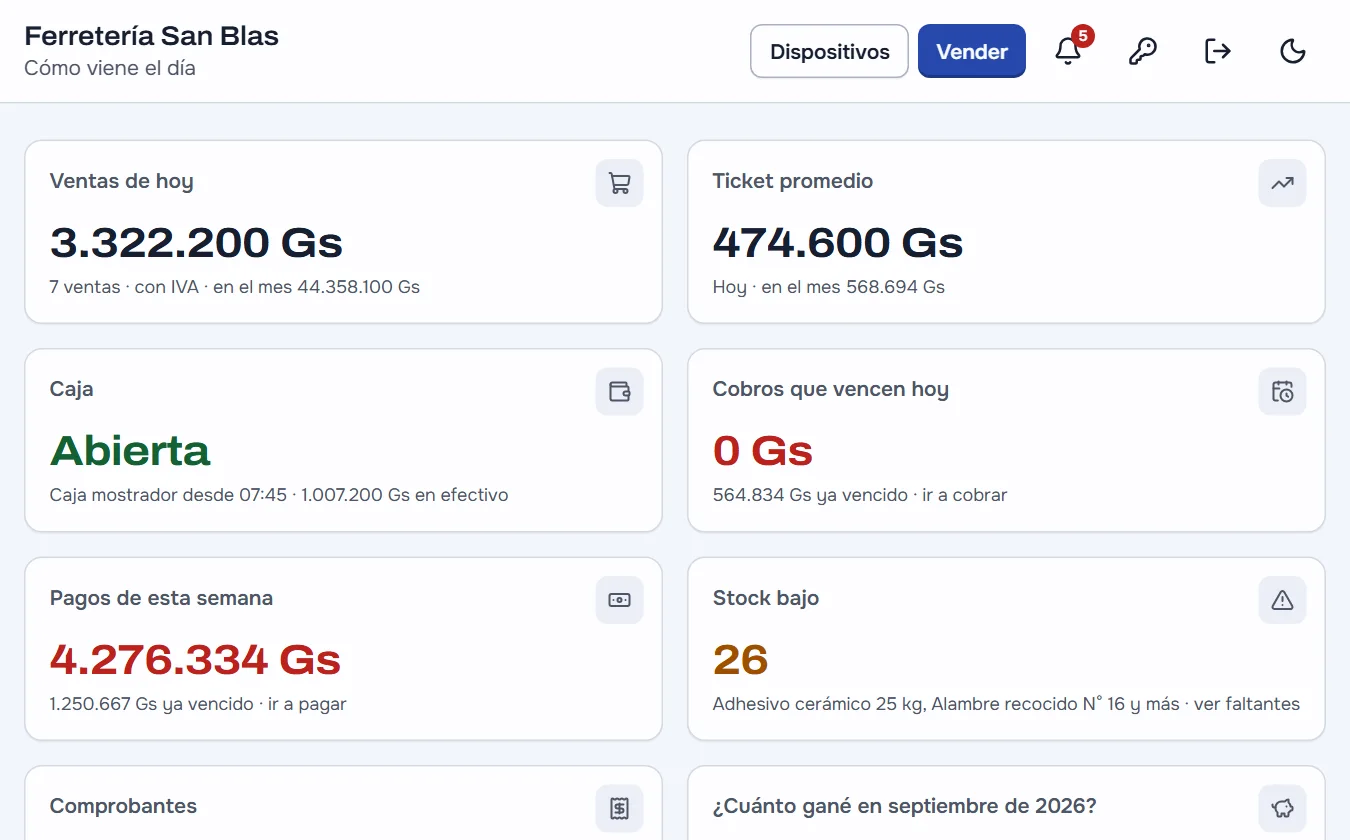Follow the 'ir a pagar' link
This screenshot has width=1350, height=840.
(307, 704)
